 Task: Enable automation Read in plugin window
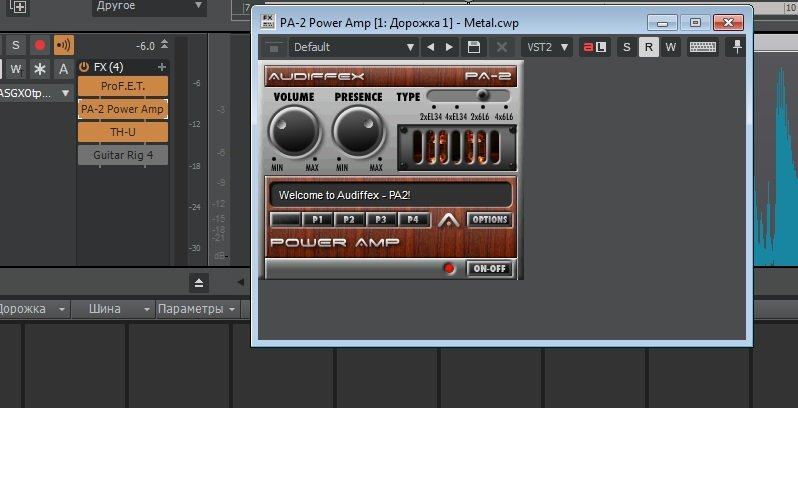pyautogui.click(x=648, y=47)
